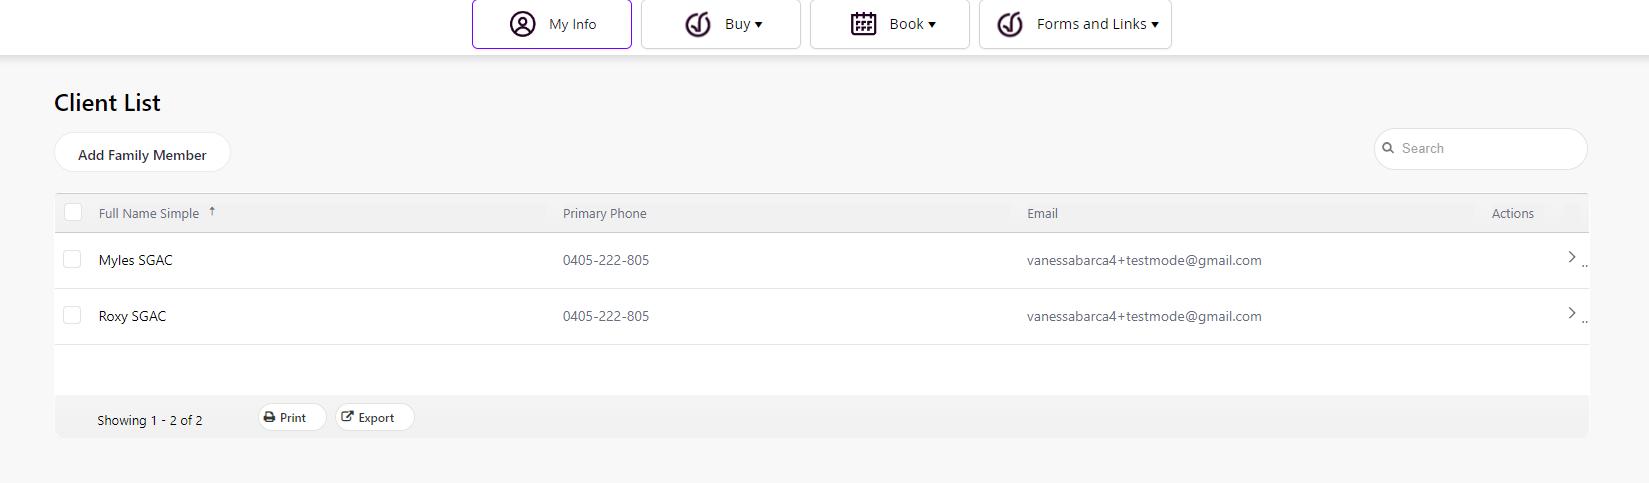Click the magnifier icon in search box
Viewport: 1649px width, 483px height.
(1388, 148)
